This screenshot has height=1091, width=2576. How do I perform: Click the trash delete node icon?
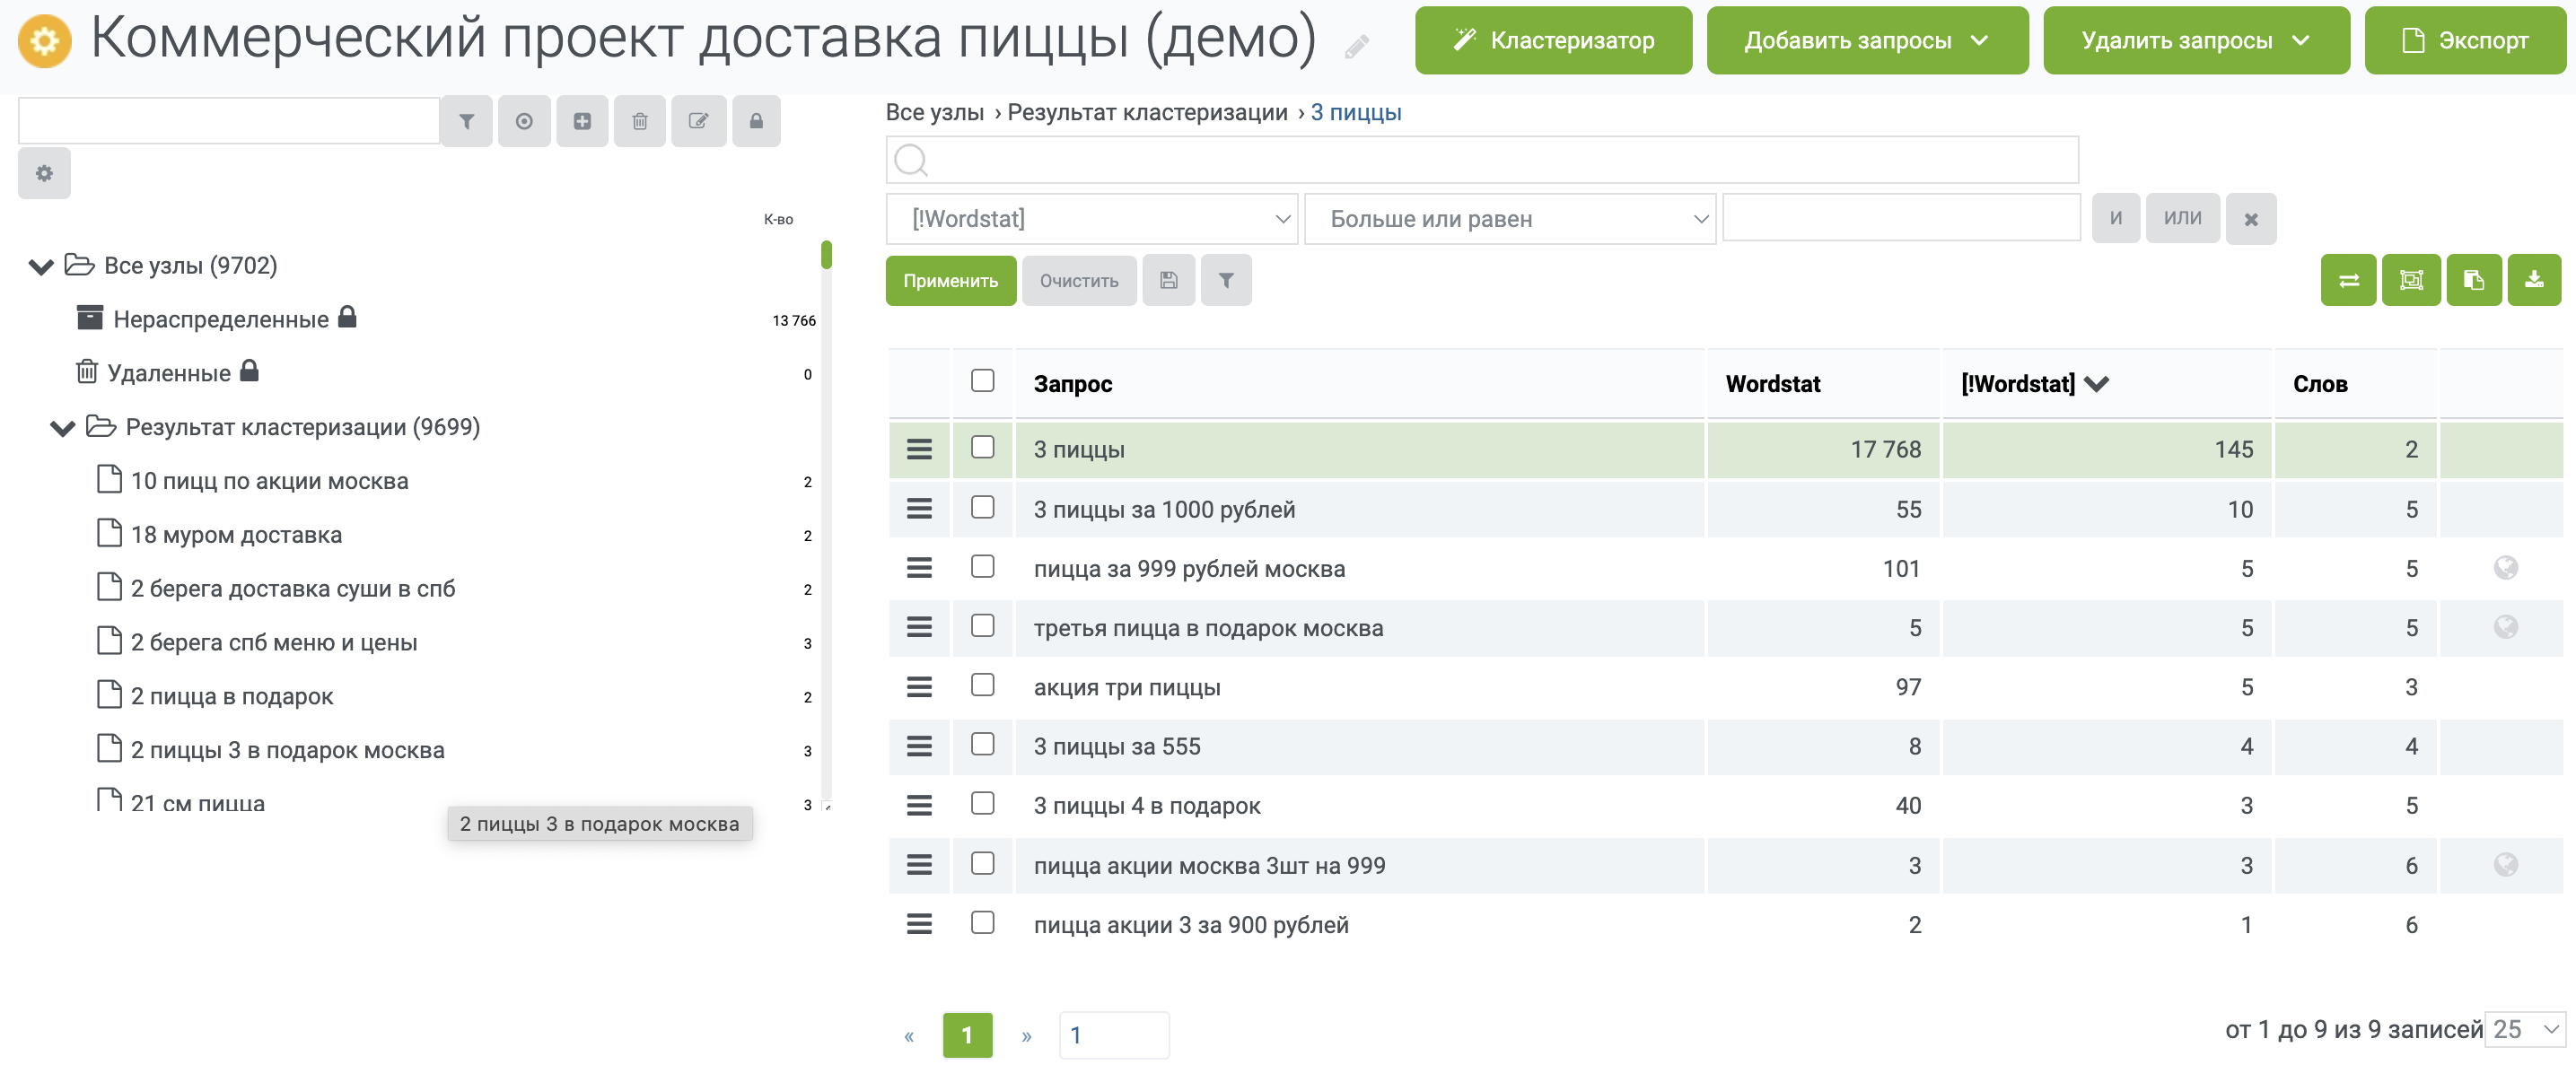click(x=640, y=121)
